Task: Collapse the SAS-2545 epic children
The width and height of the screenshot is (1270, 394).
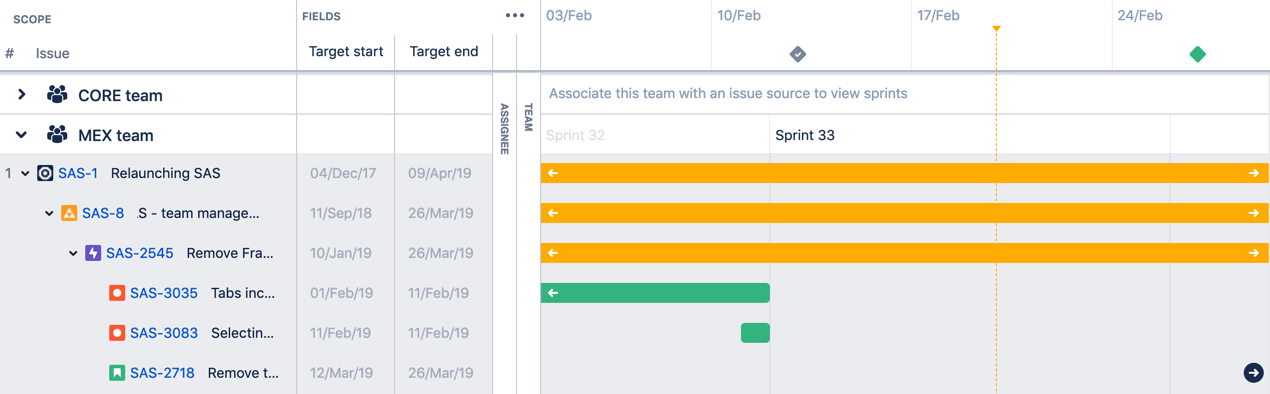Action: [x=73, y=253]
